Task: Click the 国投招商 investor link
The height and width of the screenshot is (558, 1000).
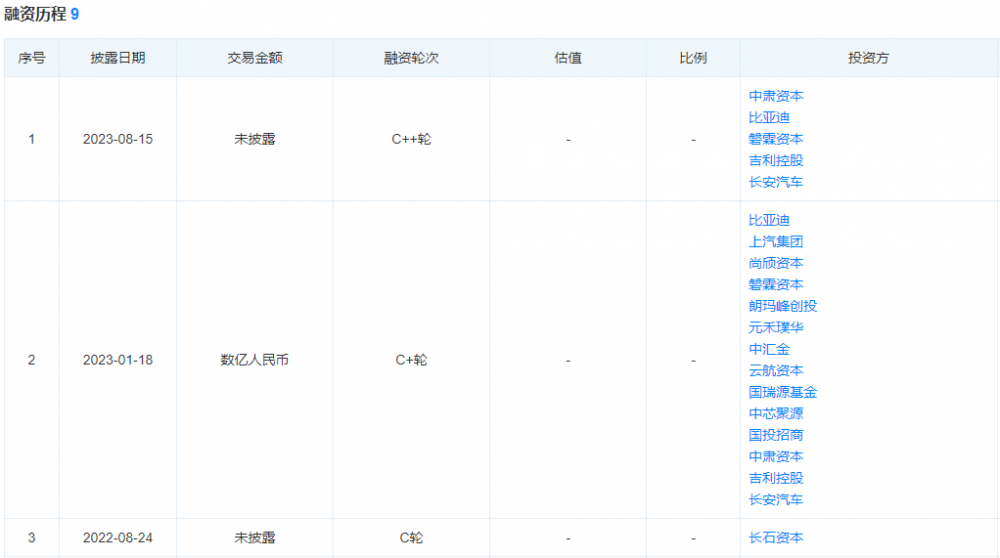Action: pyautogui.click(x=776, y=435)
